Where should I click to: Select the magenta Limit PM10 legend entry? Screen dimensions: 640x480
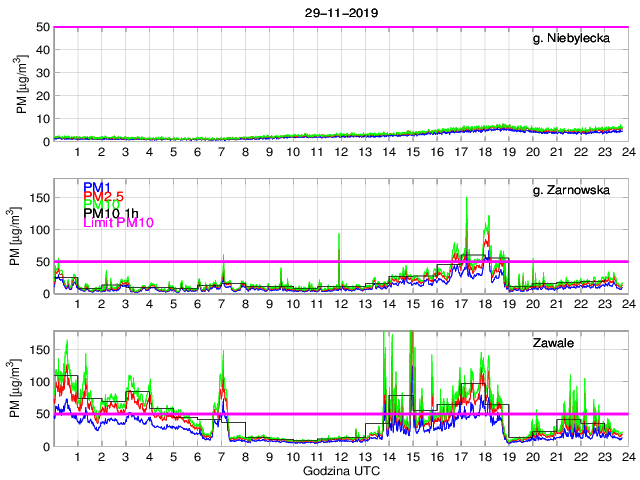(117, 223)
